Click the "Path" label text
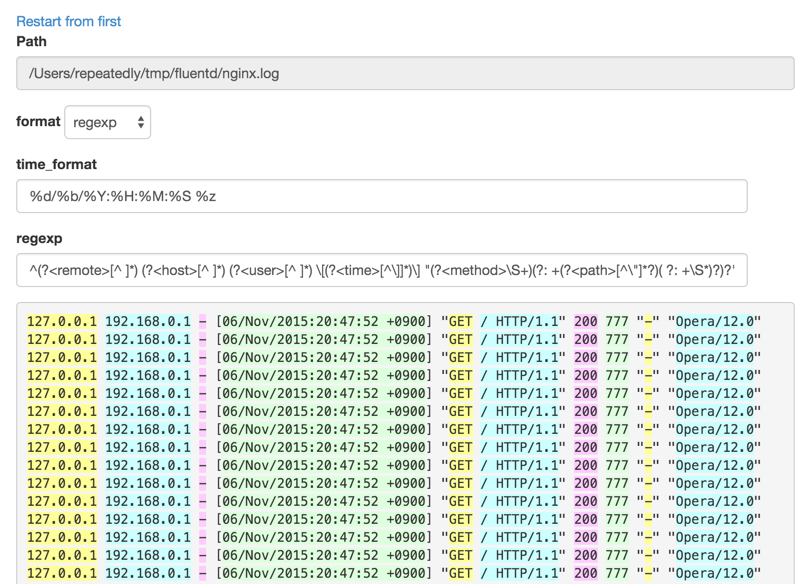This screenshot has height=584, width=808. 31,41
